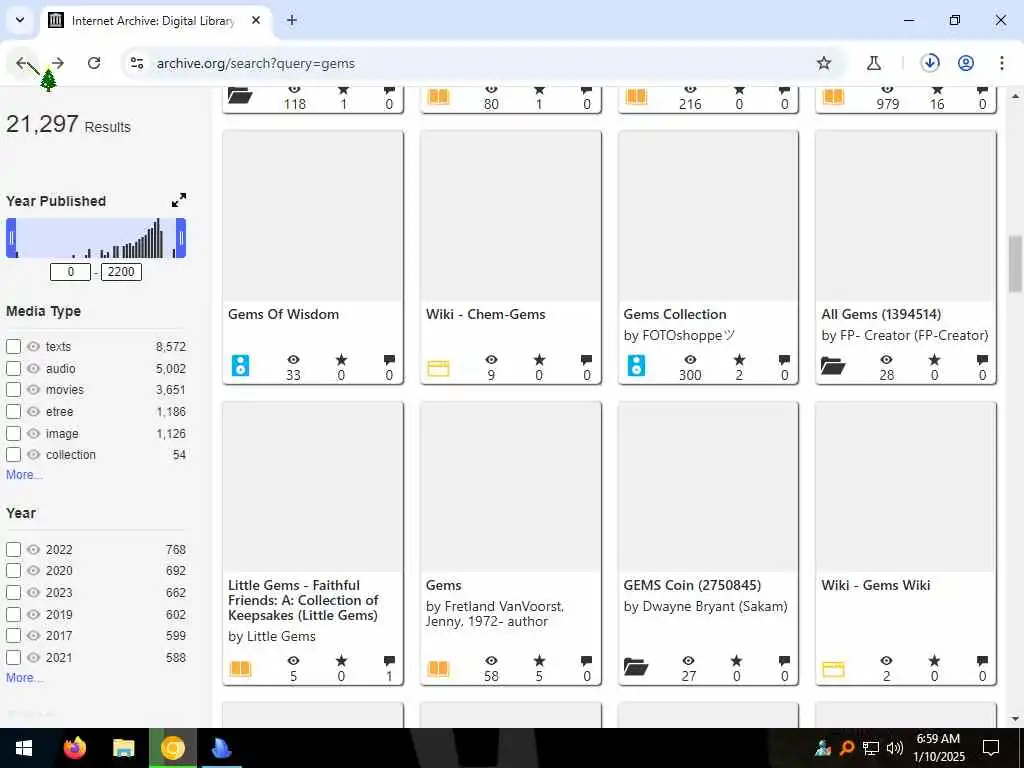Hide audio results with the eye toggle
Viewport: 1024px width, 768px height.
[x=33, y=368]
